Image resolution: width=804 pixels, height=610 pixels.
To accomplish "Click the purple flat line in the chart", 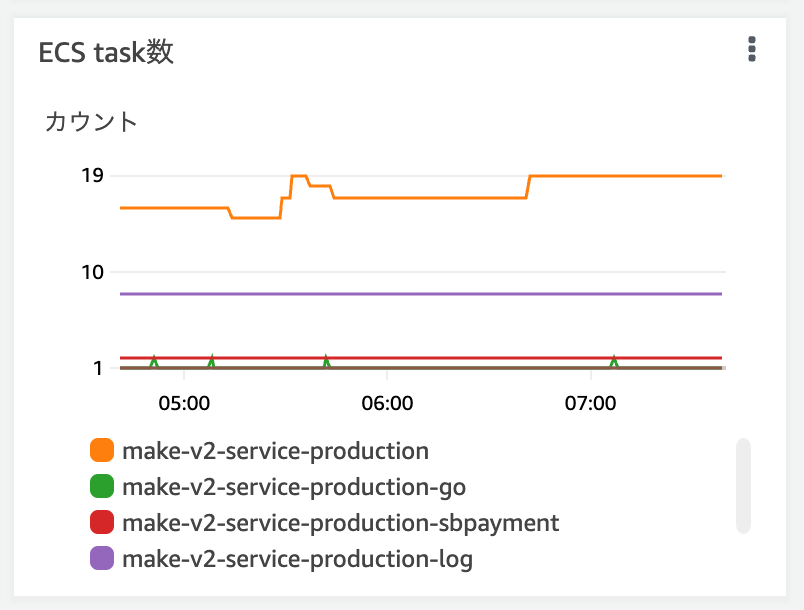I will [420, 294].
